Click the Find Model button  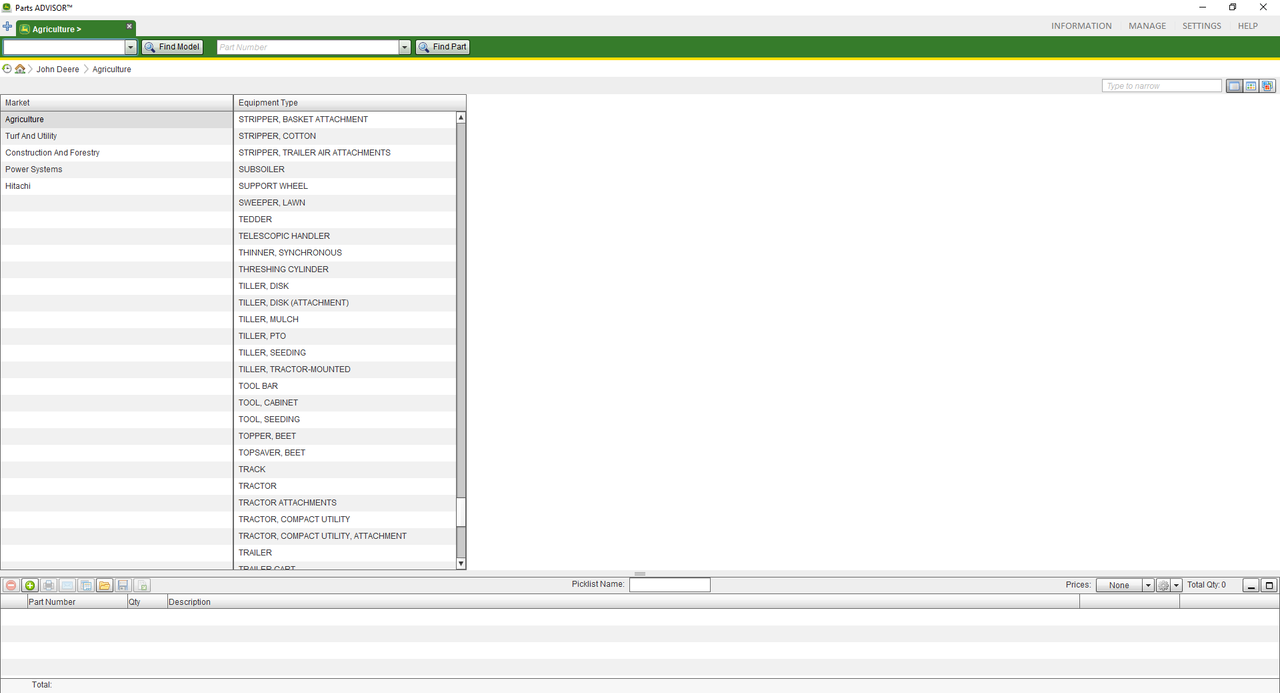point(172,47)
